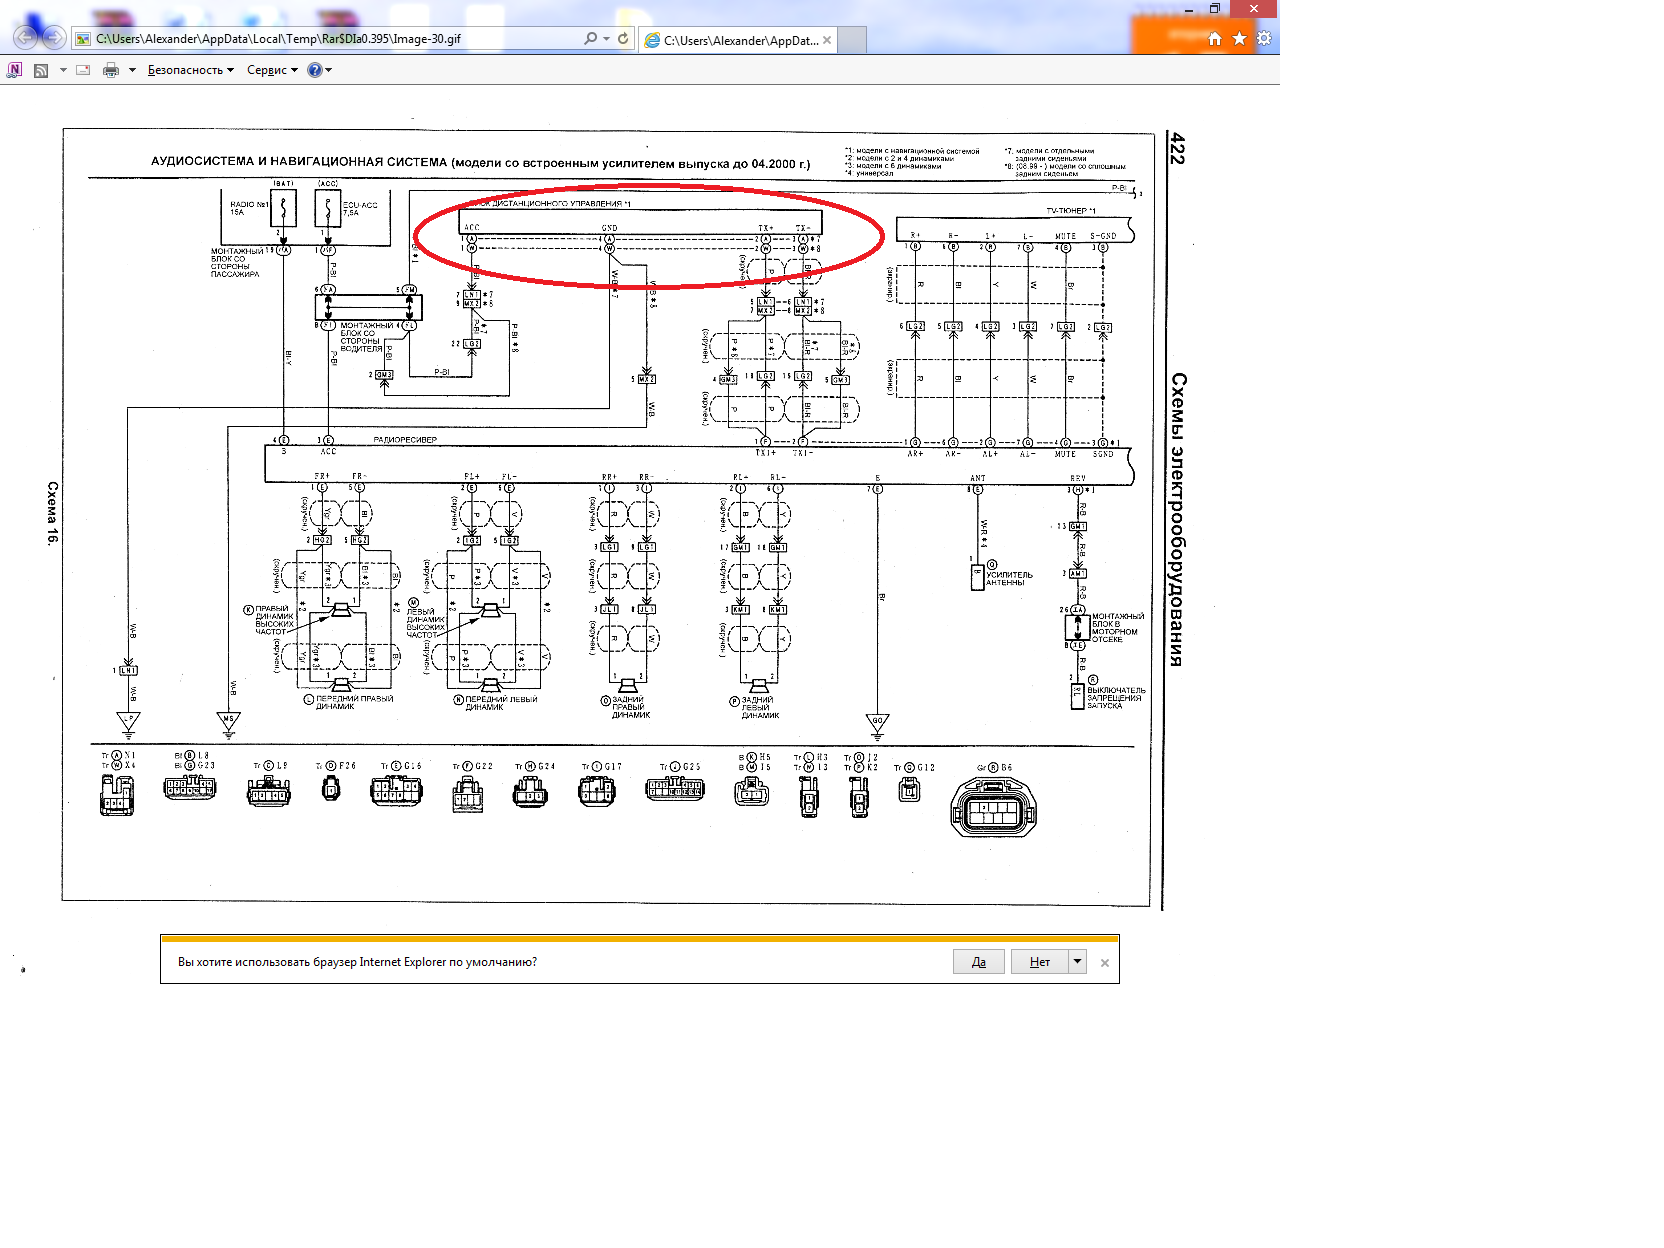Click the Read mail envelope icon

pyautogui.click(x=83, y=70)
